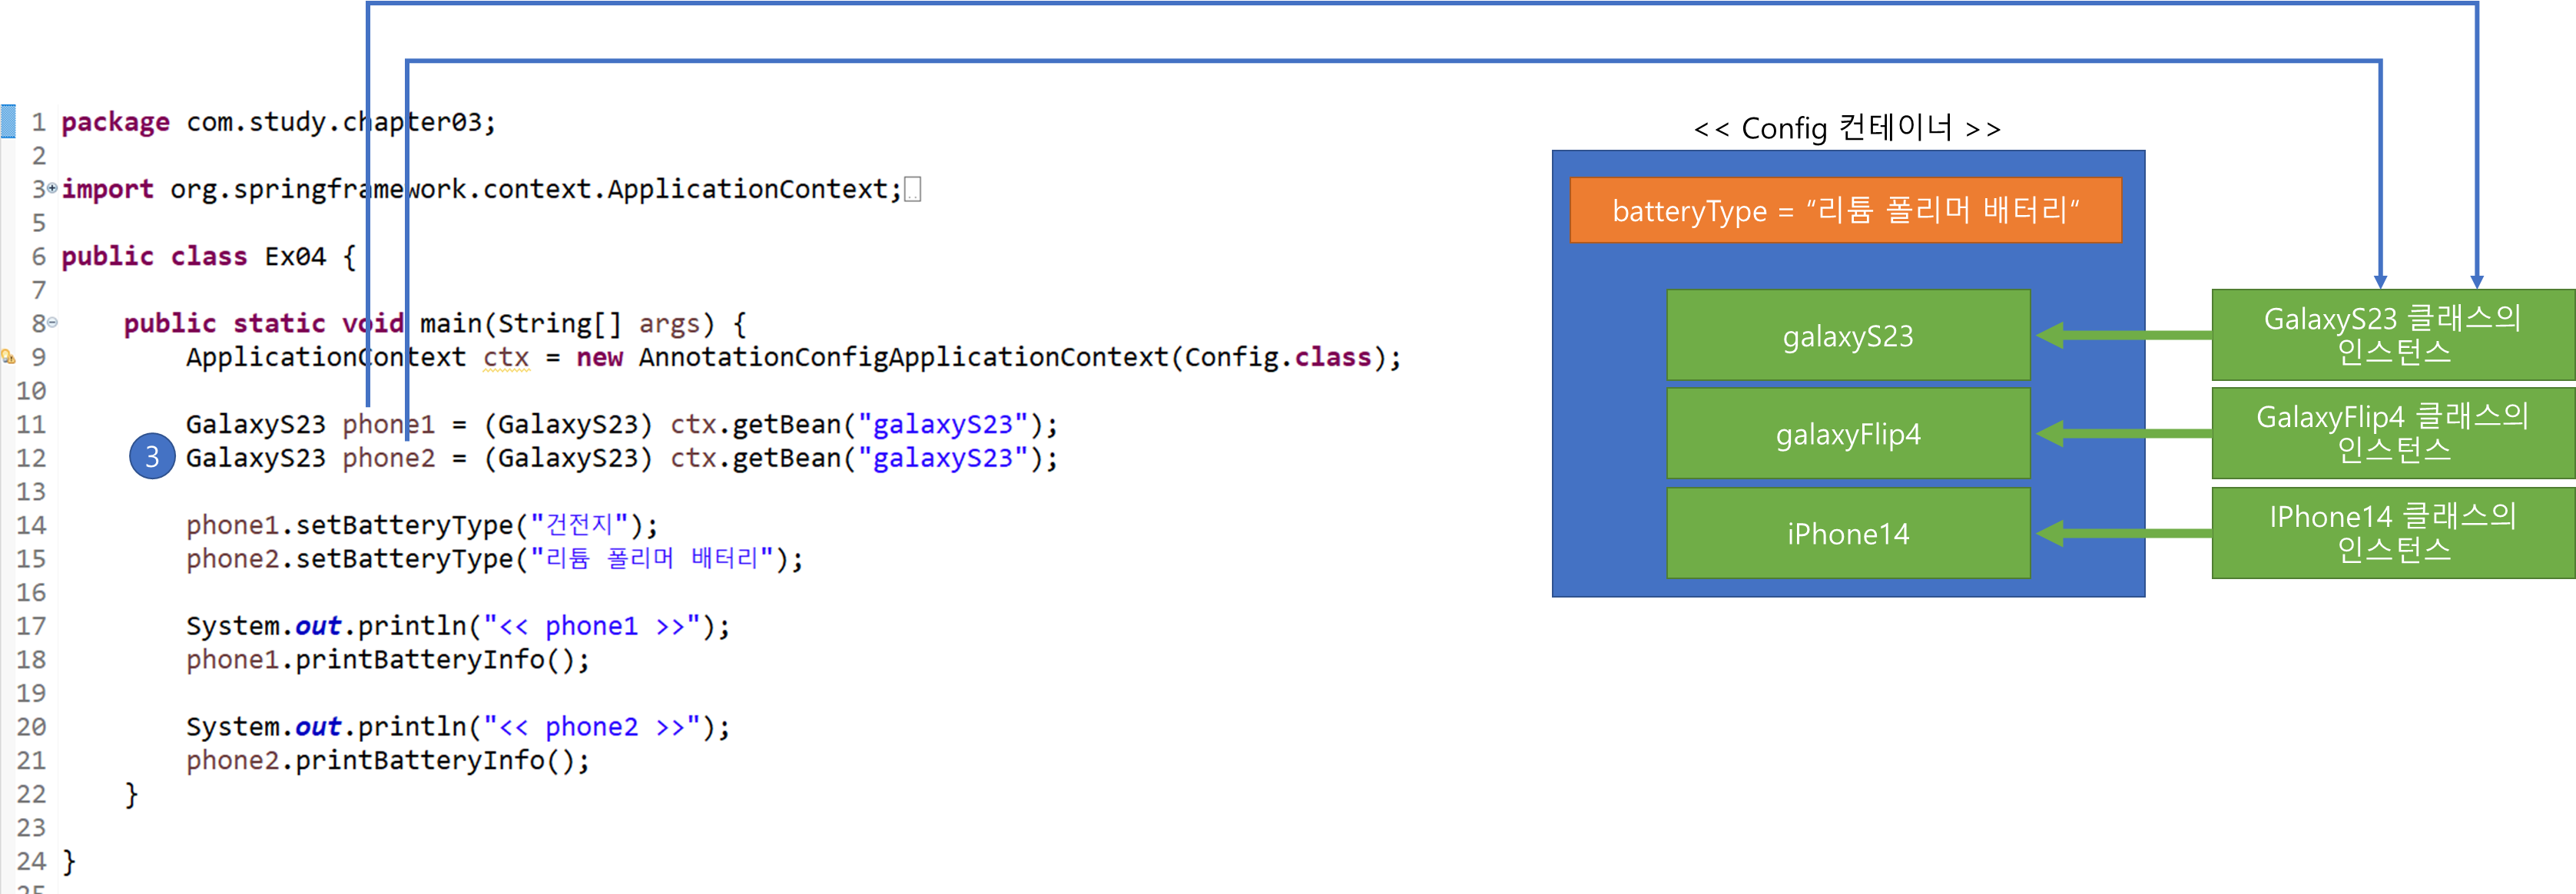Image resolution: width=2576 pixels, height=894 pixels.
Task: Click the blue circled number 3 marker
Action: [152, 457]
